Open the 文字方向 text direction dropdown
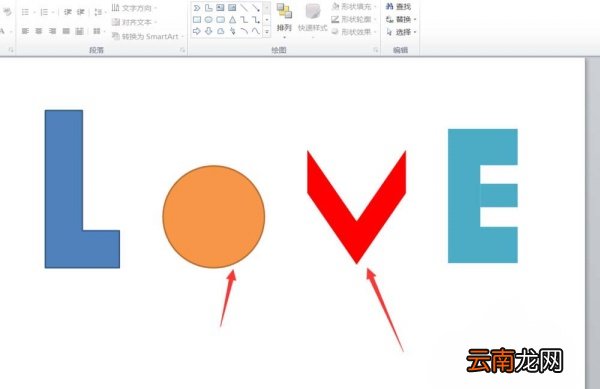The width and height of the screenshot is (600, 389). pyautogui.click(x=134, y=8)
